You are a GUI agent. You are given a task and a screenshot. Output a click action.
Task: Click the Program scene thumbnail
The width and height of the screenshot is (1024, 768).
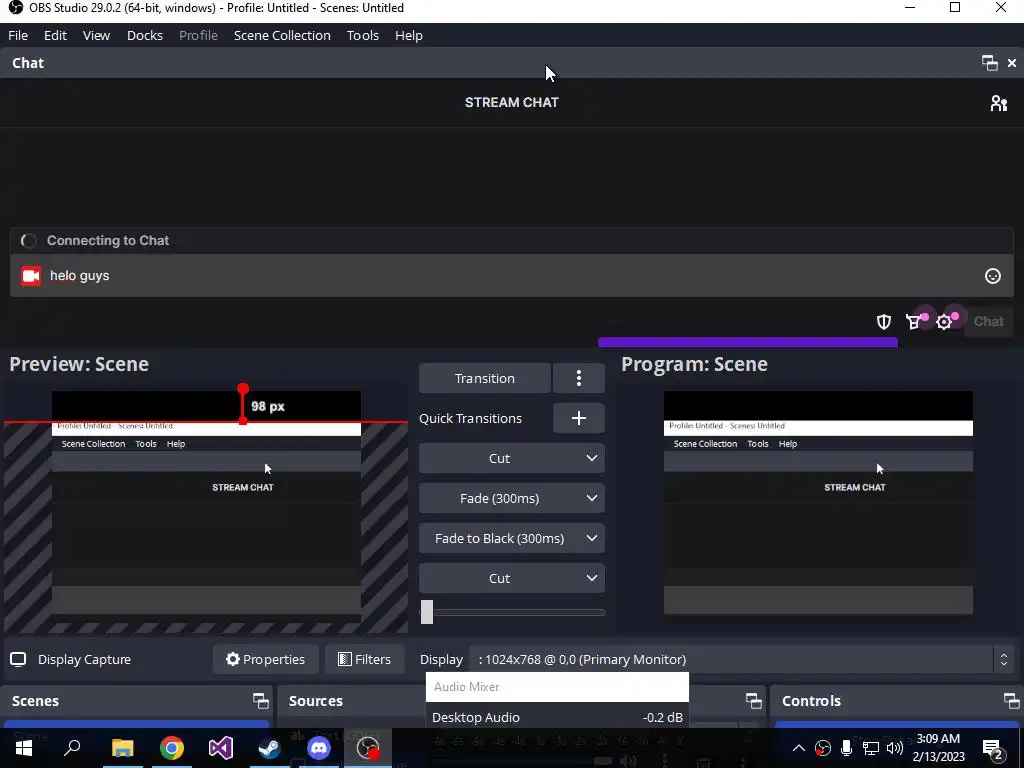818,503
